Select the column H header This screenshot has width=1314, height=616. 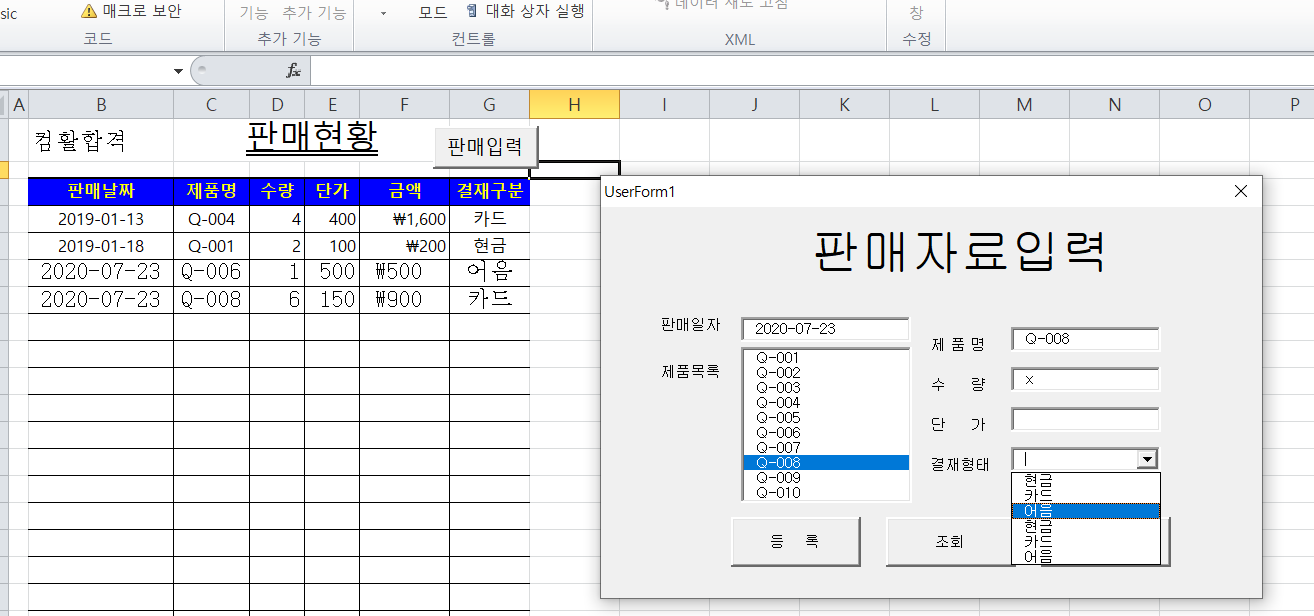tap(574, 105)
